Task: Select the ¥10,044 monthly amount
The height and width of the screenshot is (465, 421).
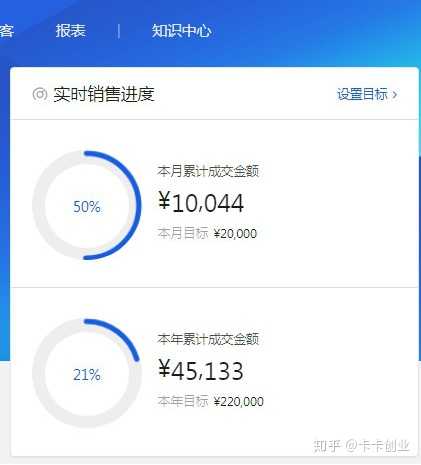Action: coord(201,203)
